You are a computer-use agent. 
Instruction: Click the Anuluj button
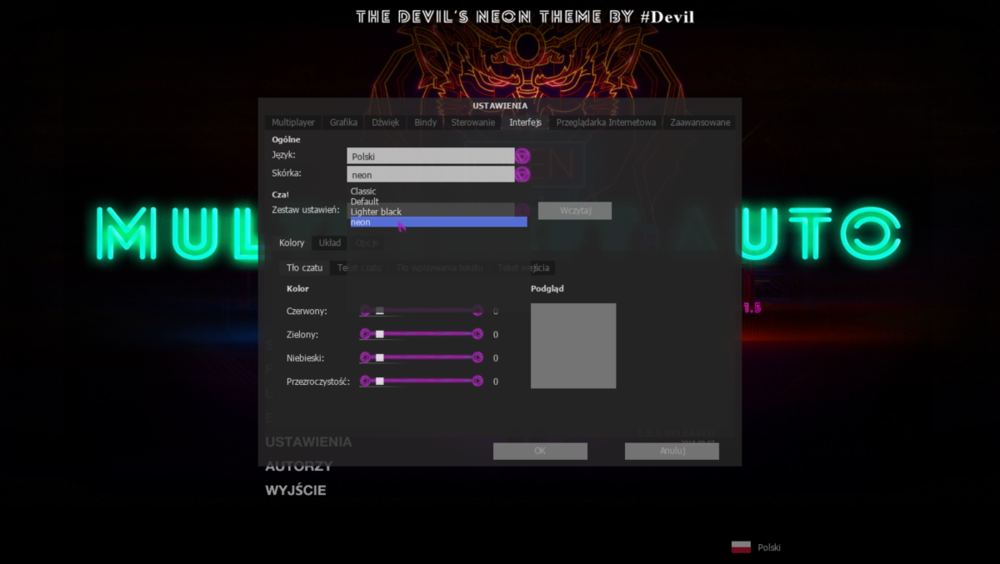(672, 450)
